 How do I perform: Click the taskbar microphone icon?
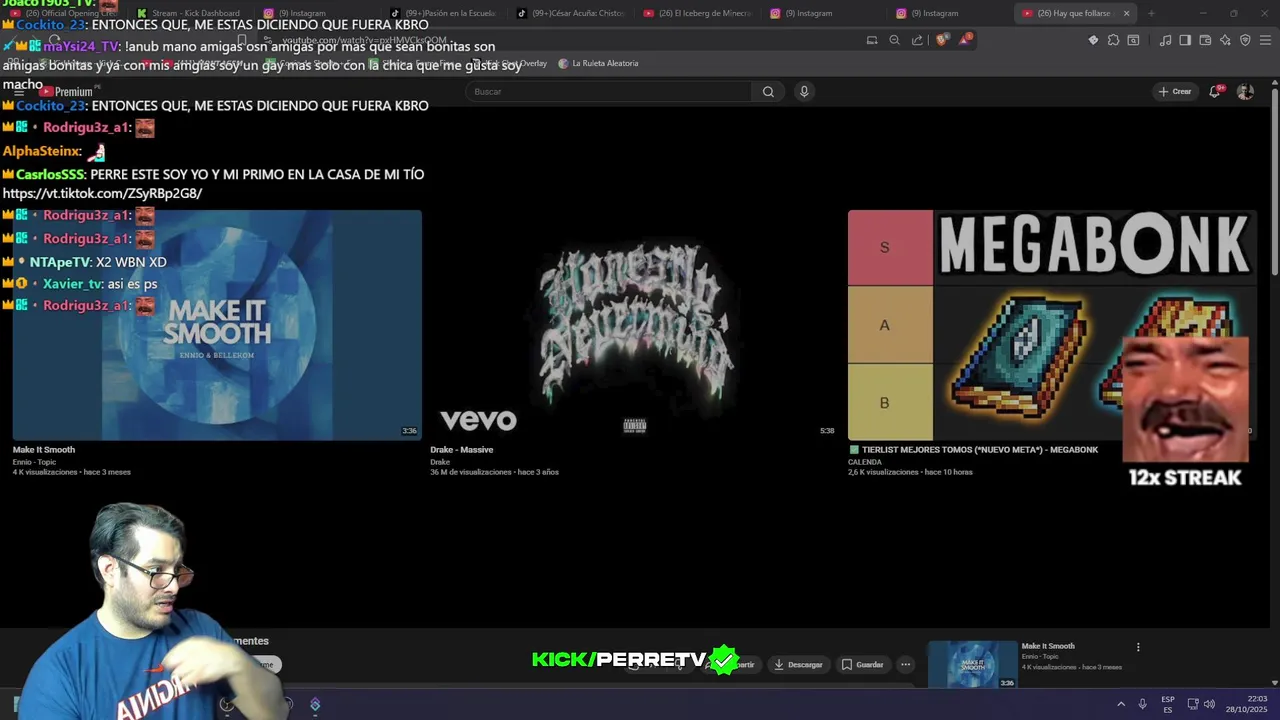coord(1142,704)
